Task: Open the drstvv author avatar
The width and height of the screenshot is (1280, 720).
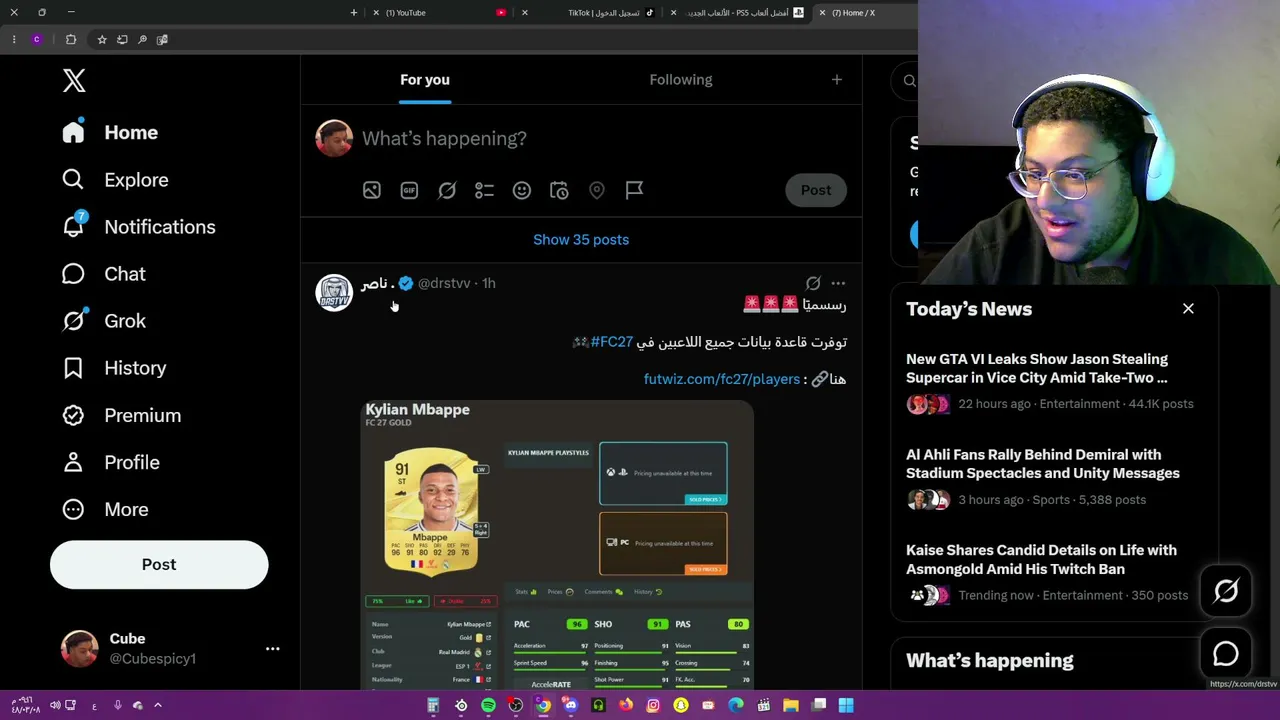Action: [x=334, y=293]
